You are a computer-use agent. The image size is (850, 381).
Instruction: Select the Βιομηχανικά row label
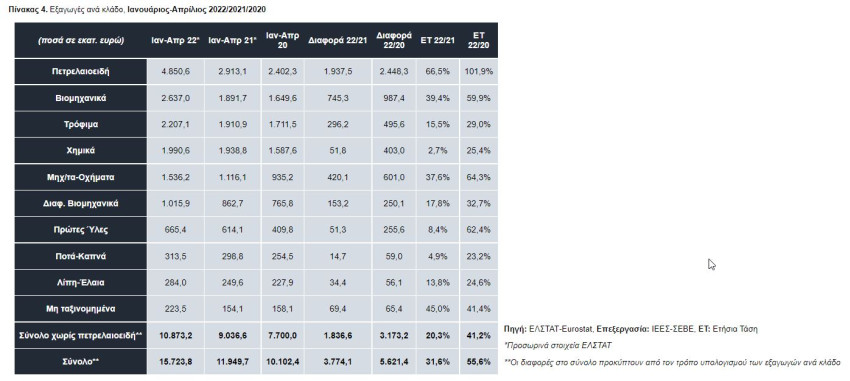pyautogui.click(x=81, y=98)
